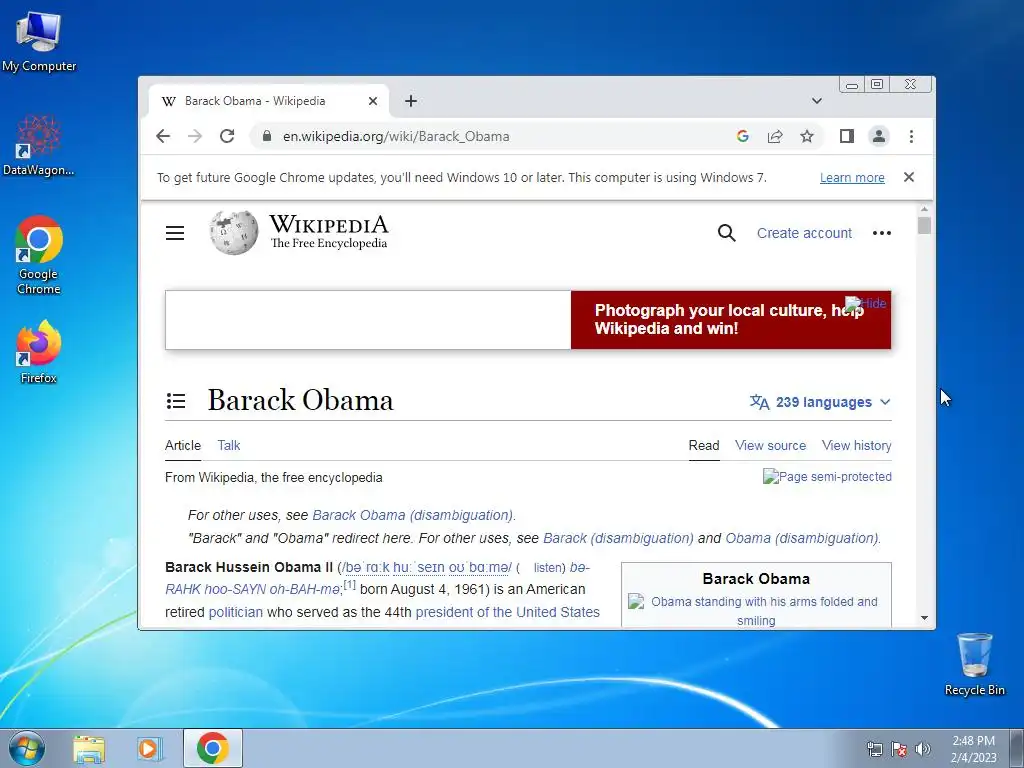Open Barack Obama (disambiguation) link
1024x768 pixels.
click(x=413, y=515)
